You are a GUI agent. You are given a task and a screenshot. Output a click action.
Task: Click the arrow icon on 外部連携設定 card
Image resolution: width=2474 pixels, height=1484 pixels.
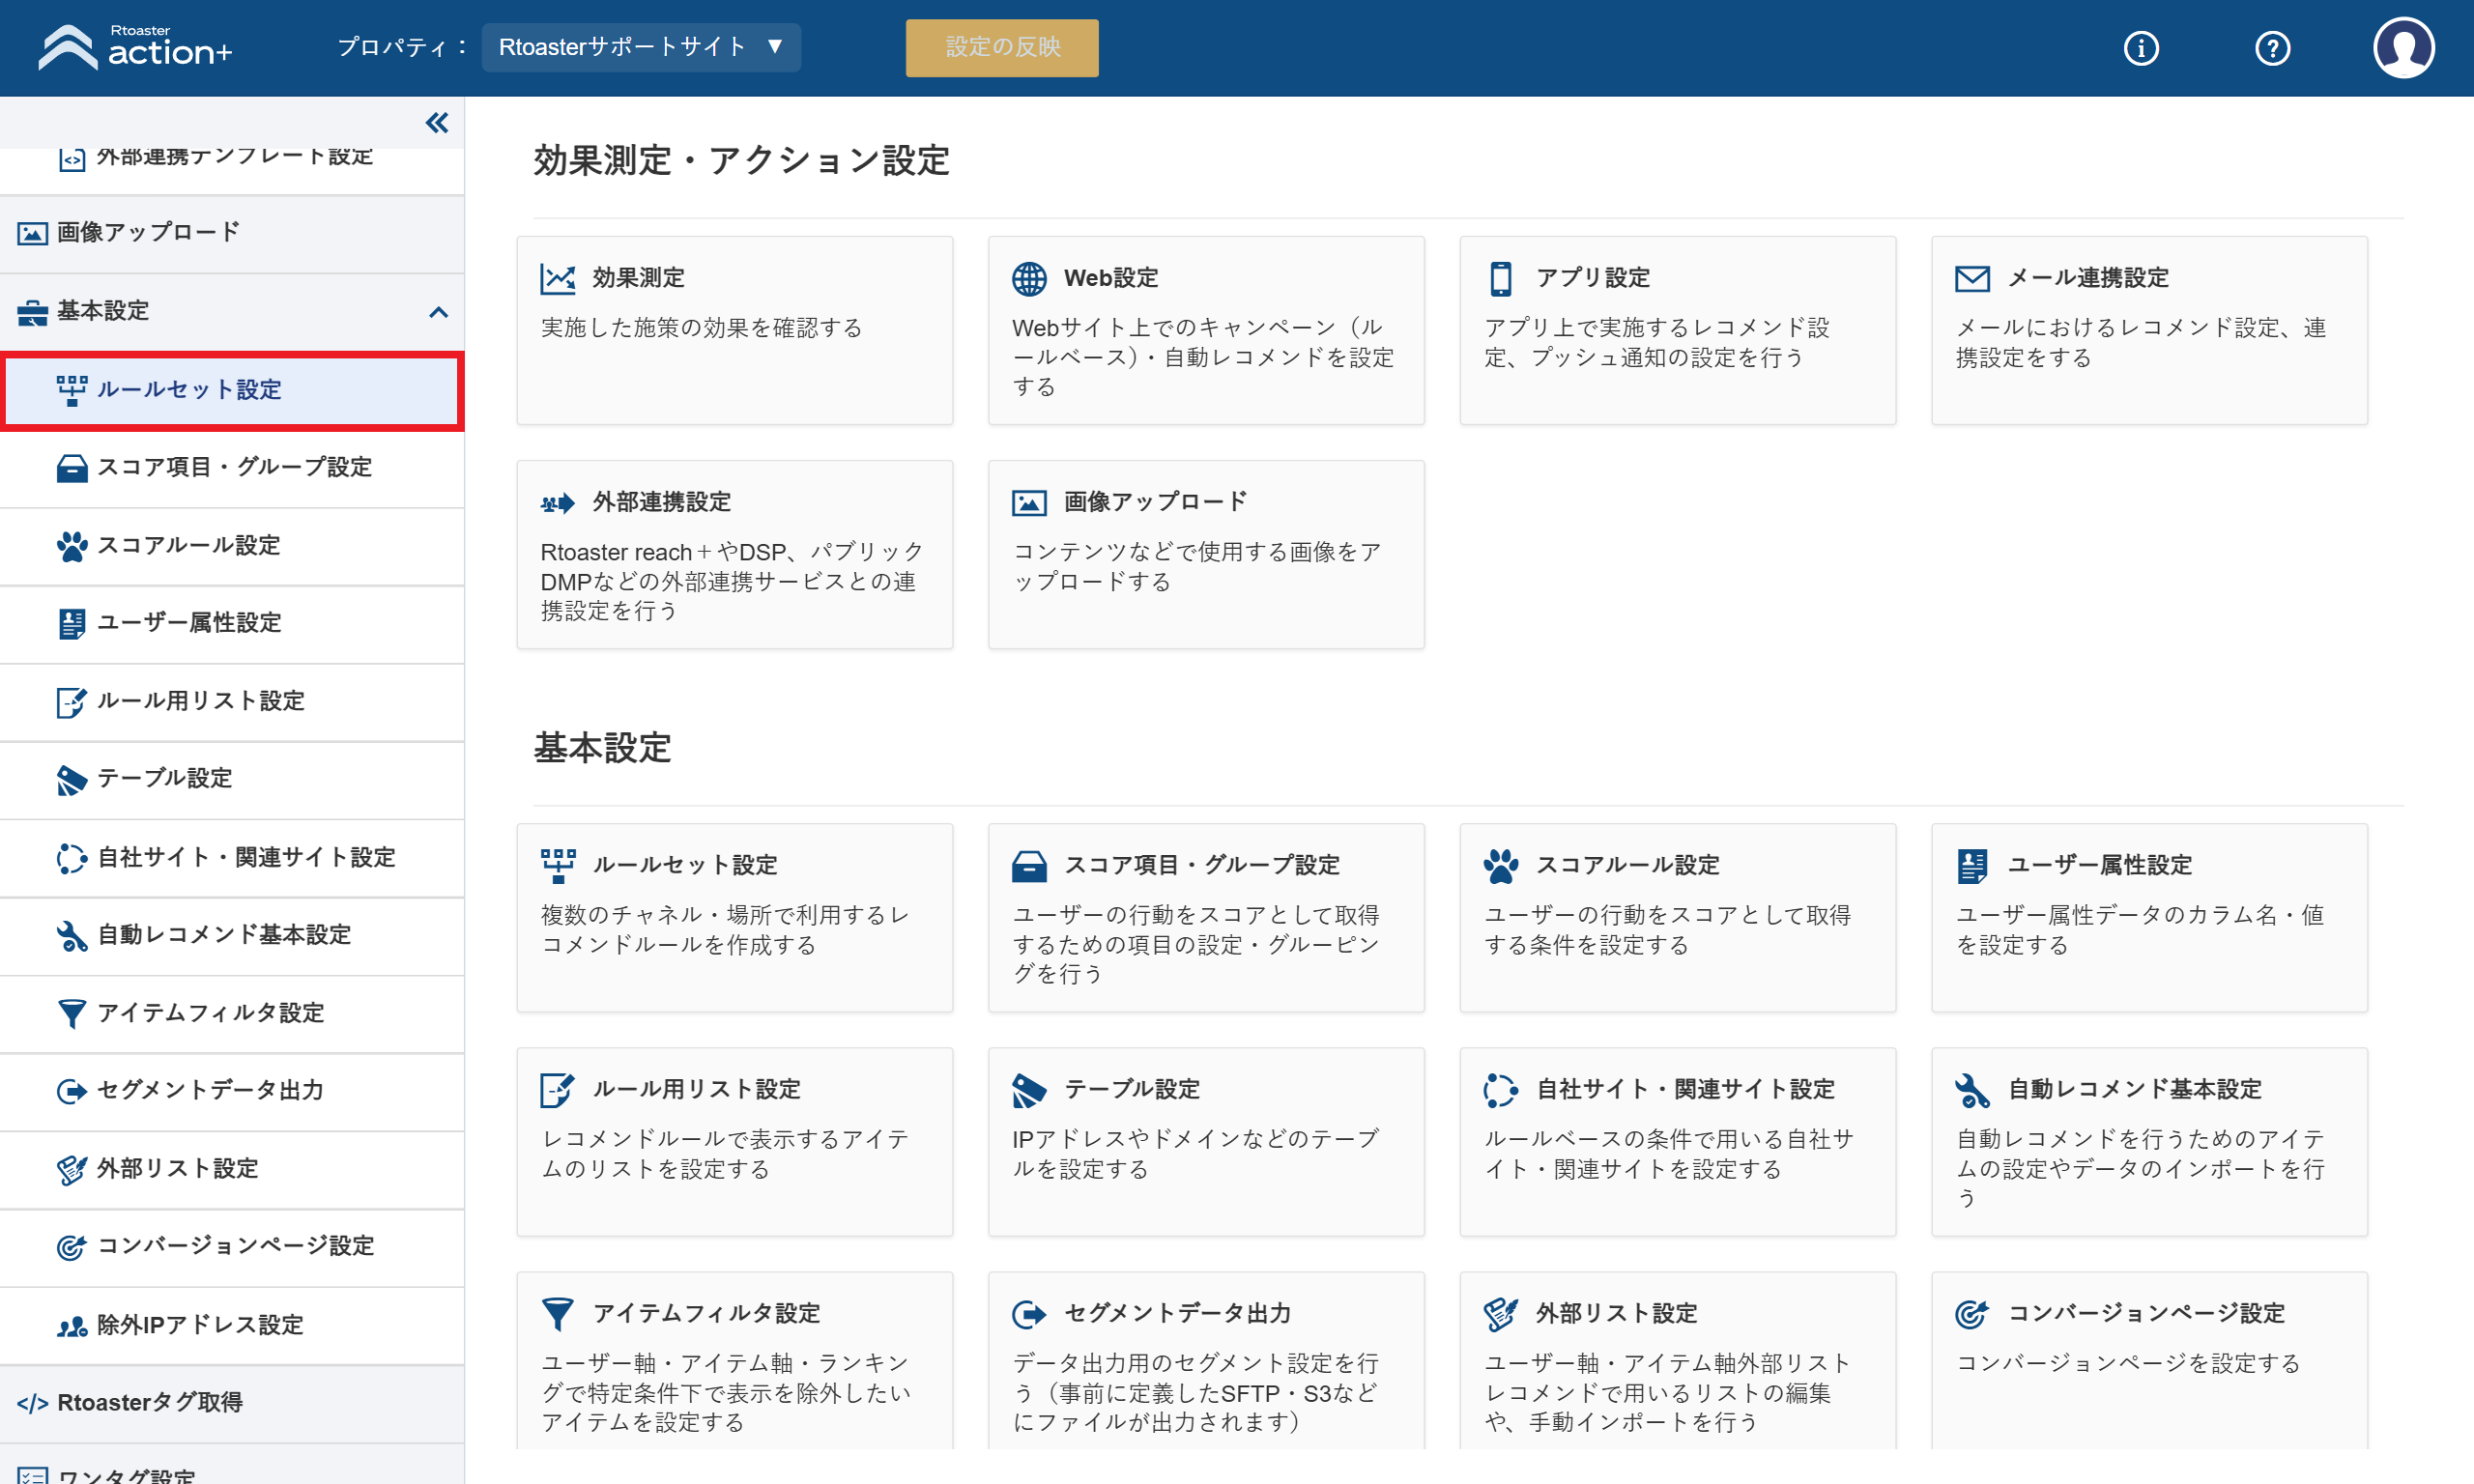tap(558, 502)
